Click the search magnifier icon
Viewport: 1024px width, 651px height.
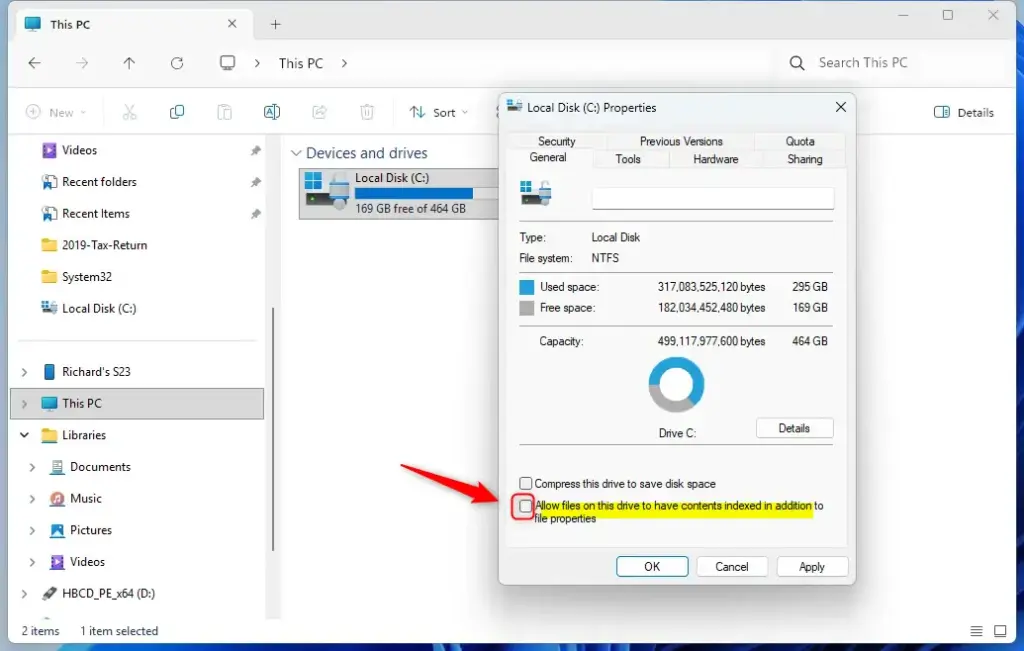tap(797, 63)
